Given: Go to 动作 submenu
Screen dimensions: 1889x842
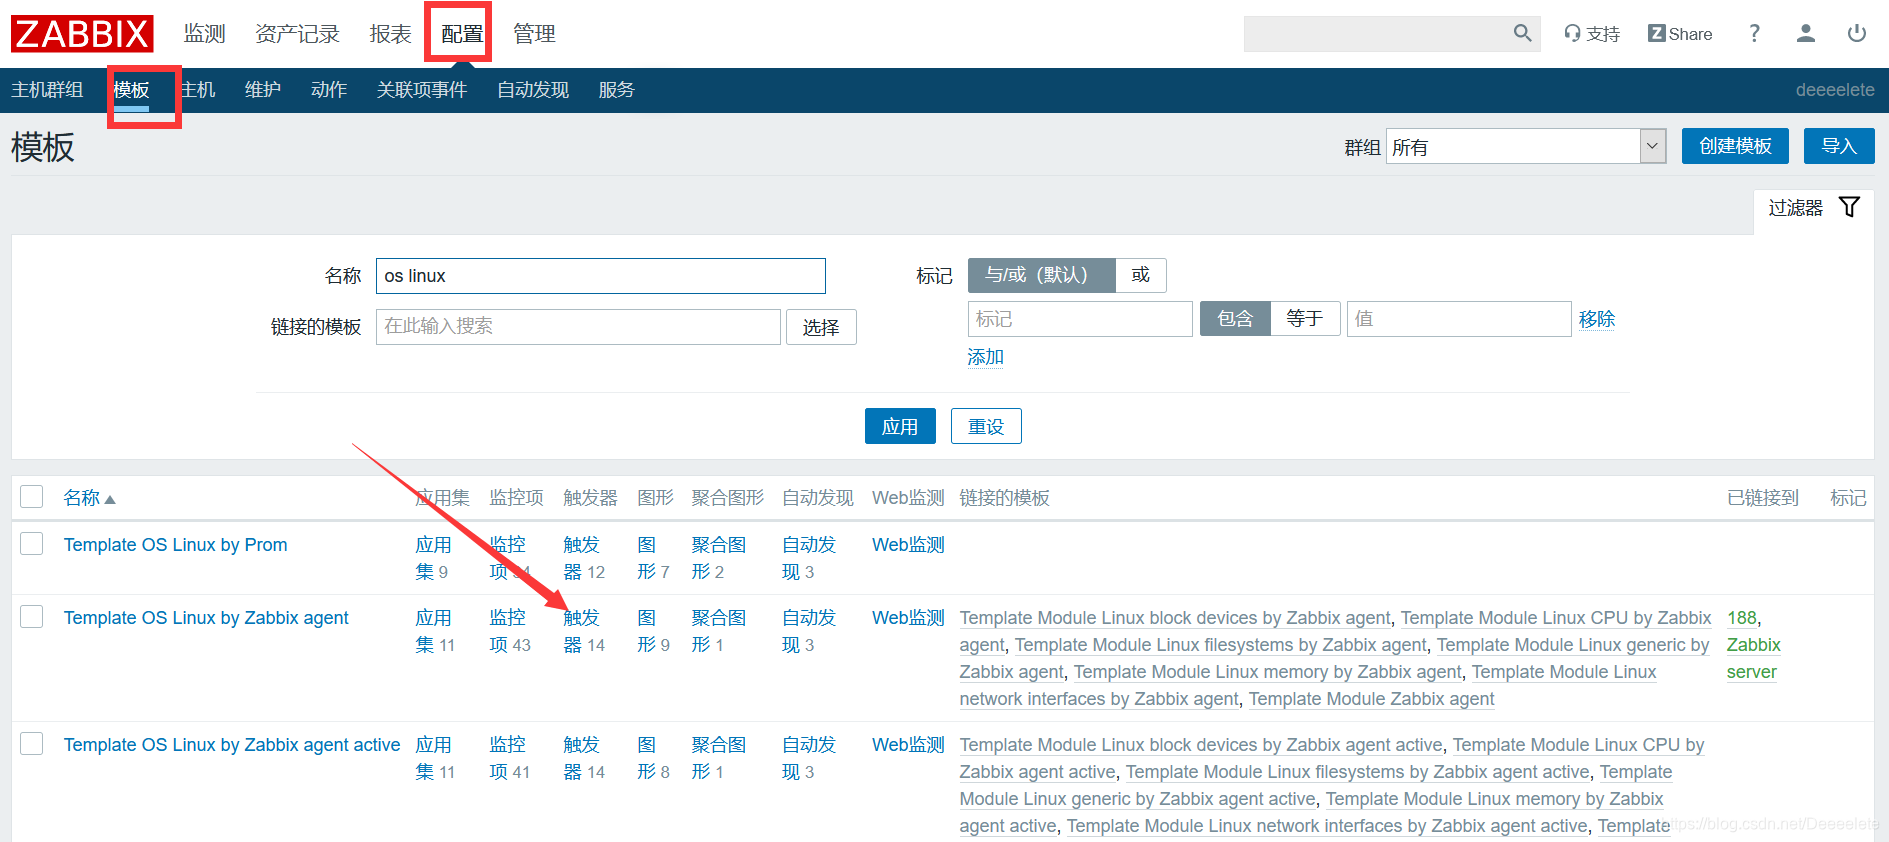Looking at the screenshot, I should [329, 90].
